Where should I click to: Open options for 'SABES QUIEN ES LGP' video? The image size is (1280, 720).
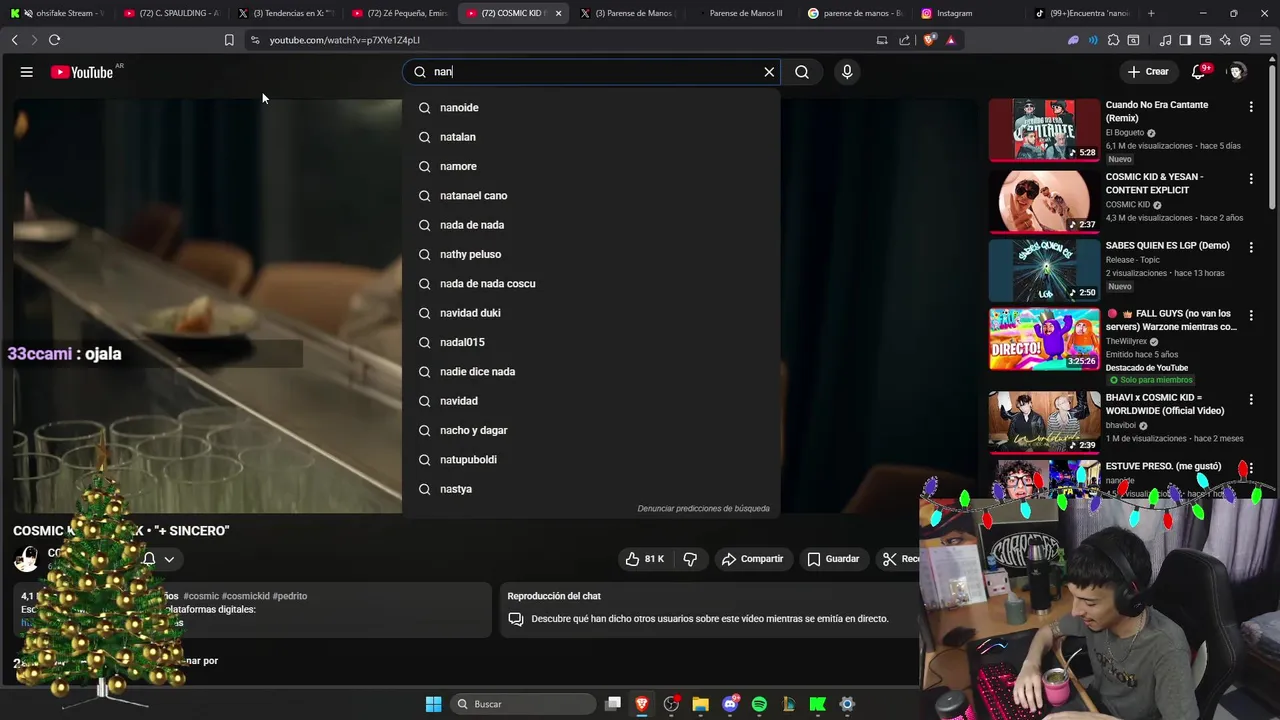click(x=1250, y=246)
